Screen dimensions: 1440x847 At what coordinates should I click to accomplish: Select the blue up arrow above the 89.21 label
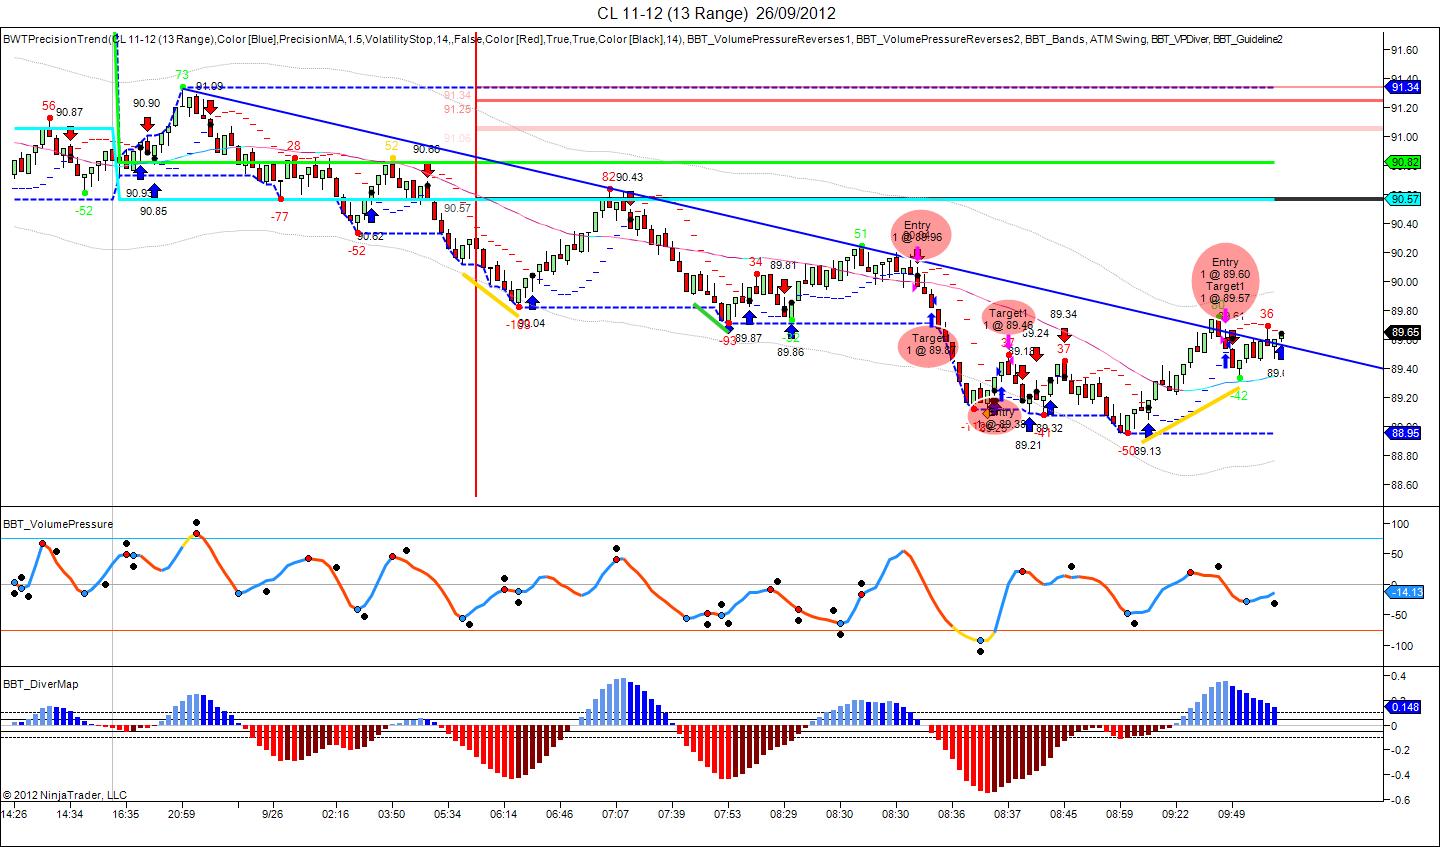(1029, 424)
